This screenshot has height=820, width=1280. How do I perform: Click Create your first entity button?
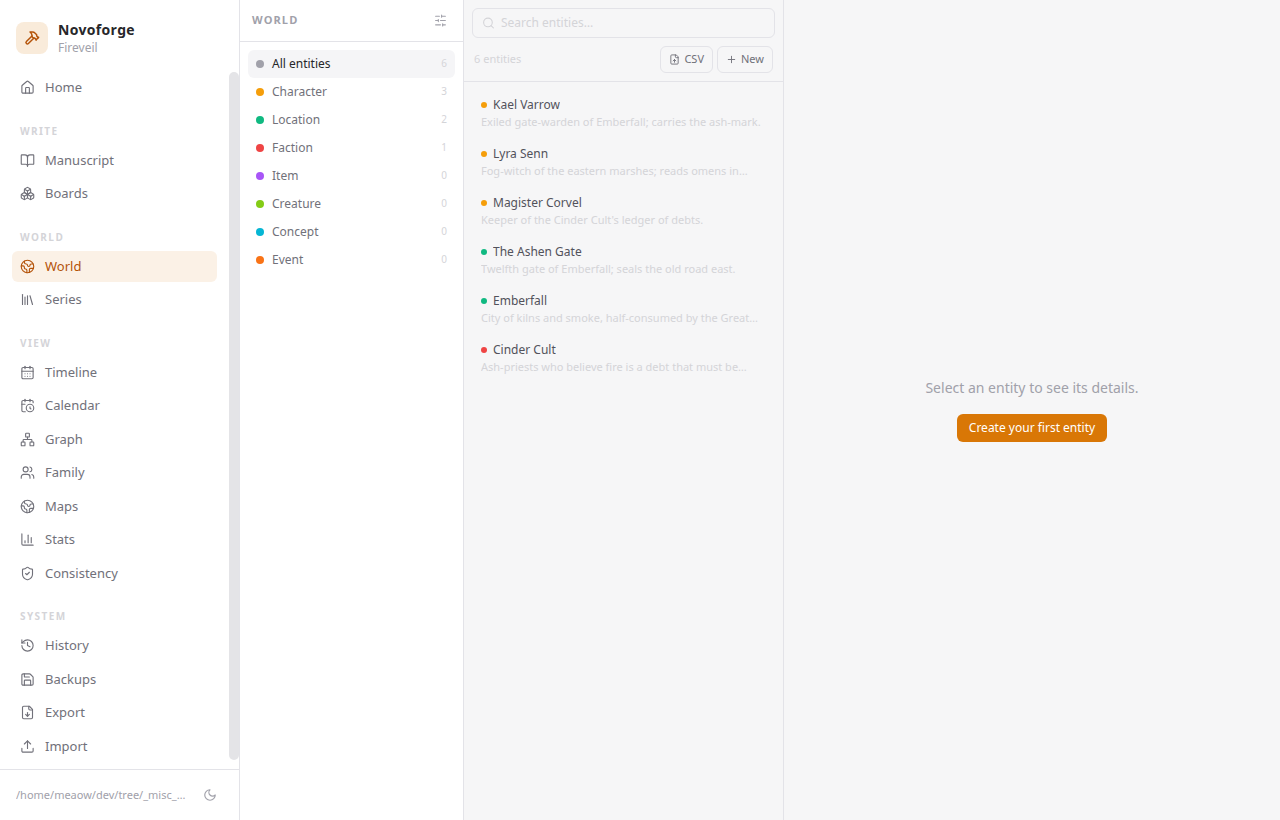click(1032, 428)
